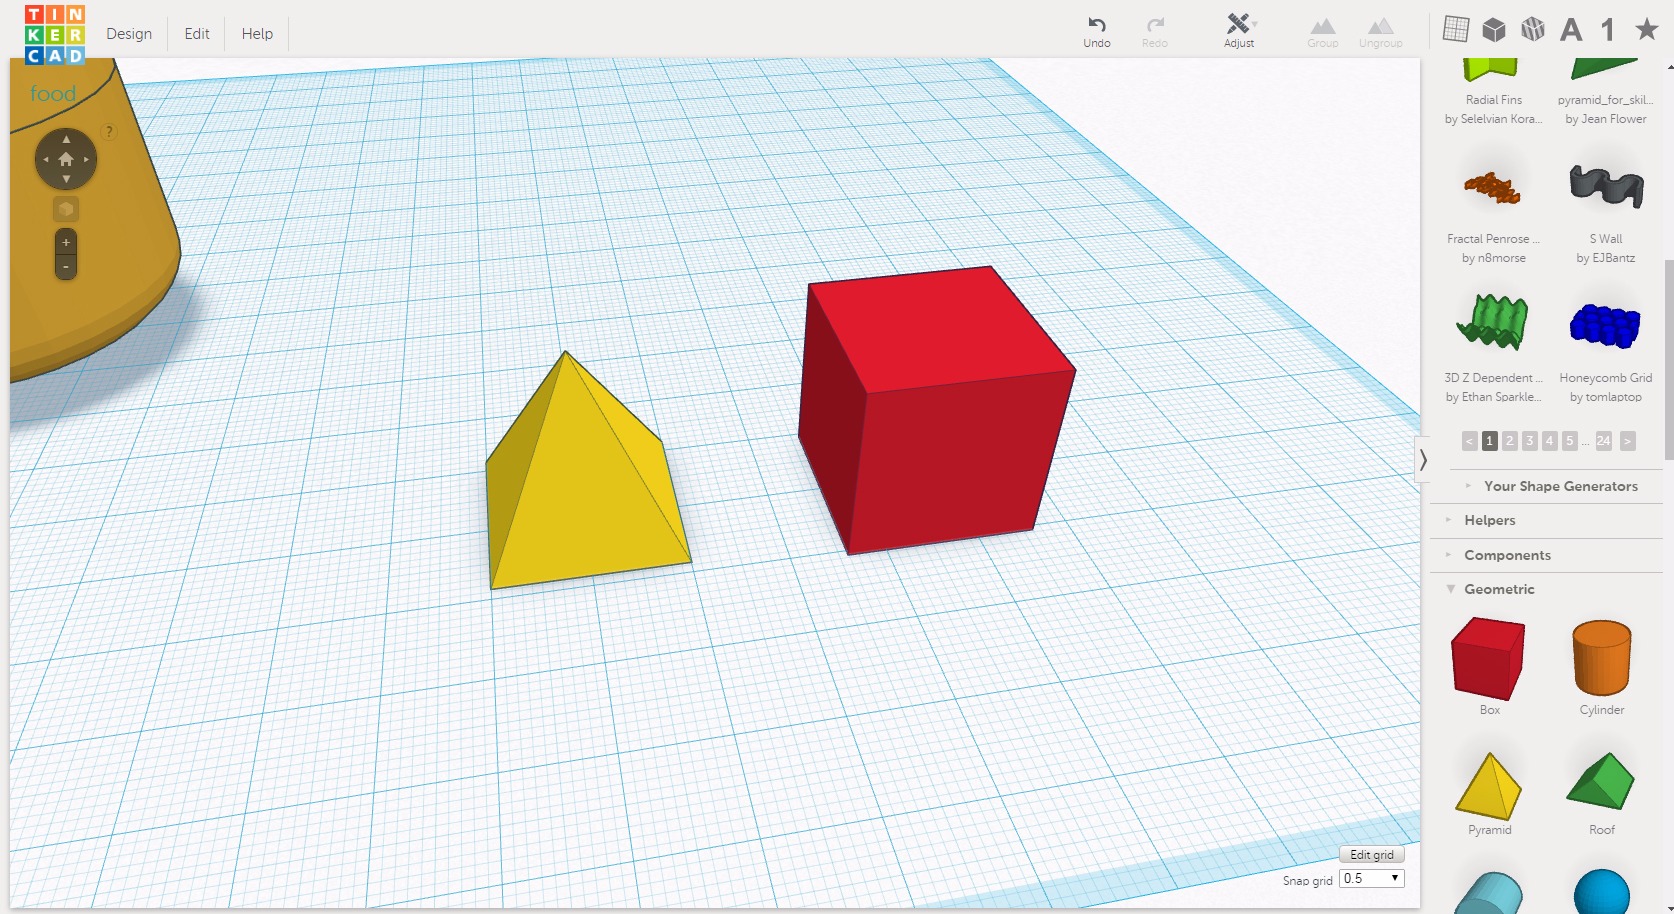Click the Undo button

tap(1097, 31)
